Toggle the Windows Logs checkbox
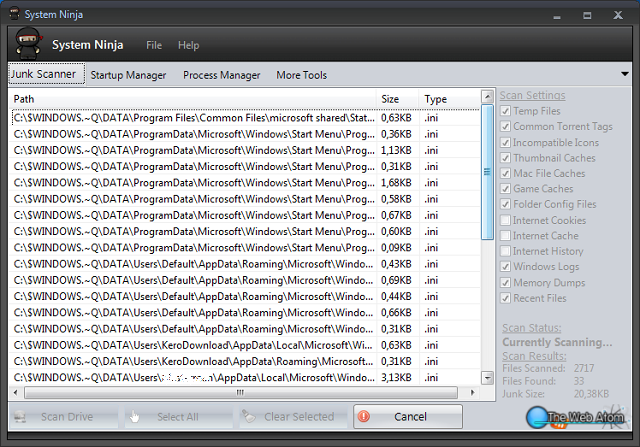The width and height of the screenshot is (640, 447). tap(505, 267)
